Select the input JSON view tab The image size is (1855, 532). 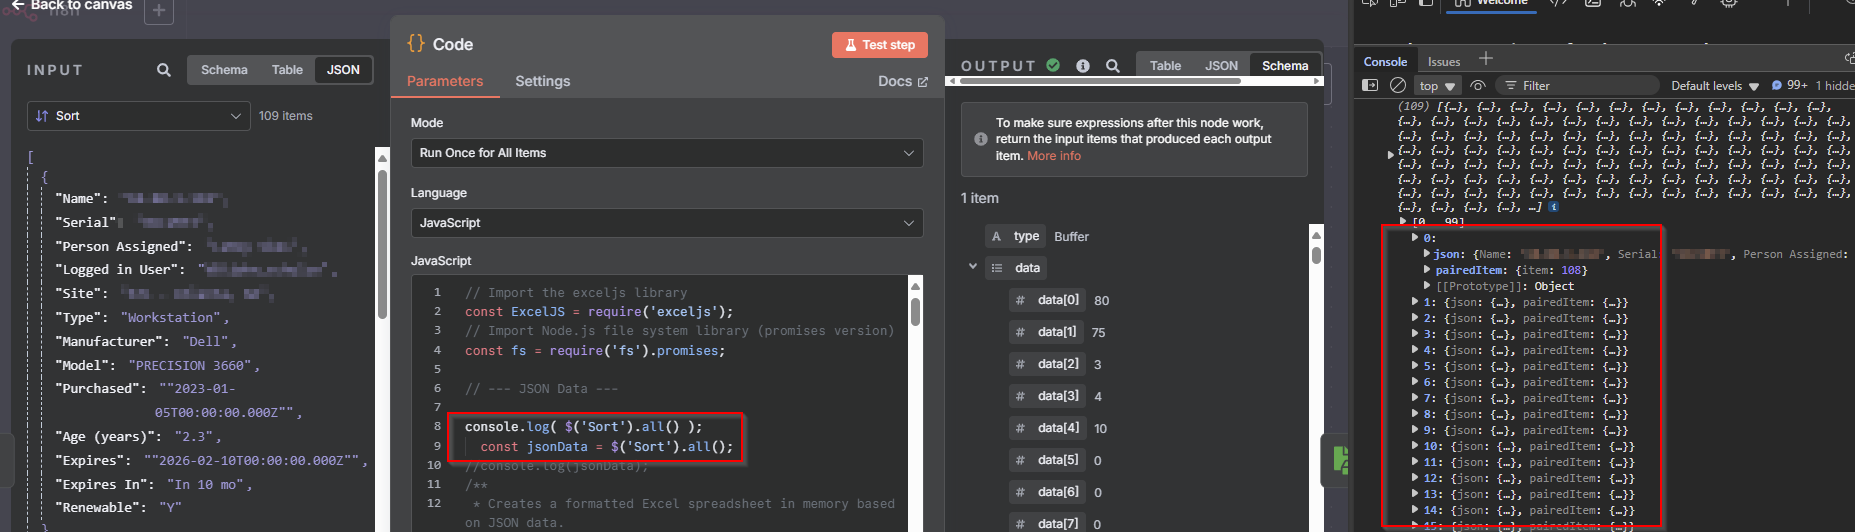pyautogui.click(x=343, y=70)
